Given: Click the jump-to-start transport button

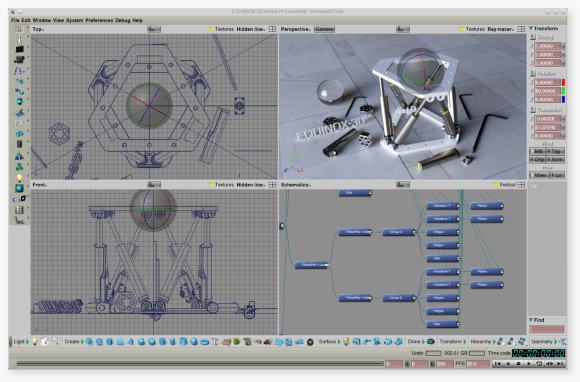Looking at the screenshot, I should pos(498,364).
